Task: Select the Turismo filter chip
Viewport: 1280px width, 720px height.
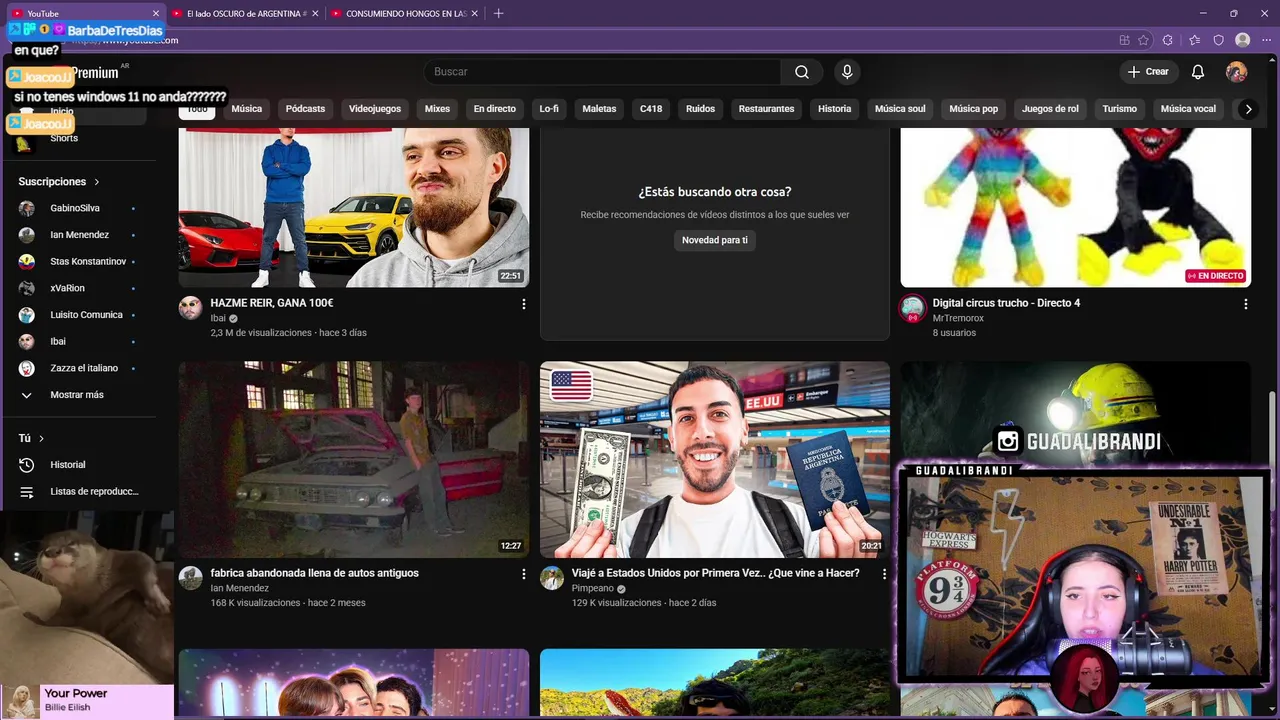Action: 1119,109
